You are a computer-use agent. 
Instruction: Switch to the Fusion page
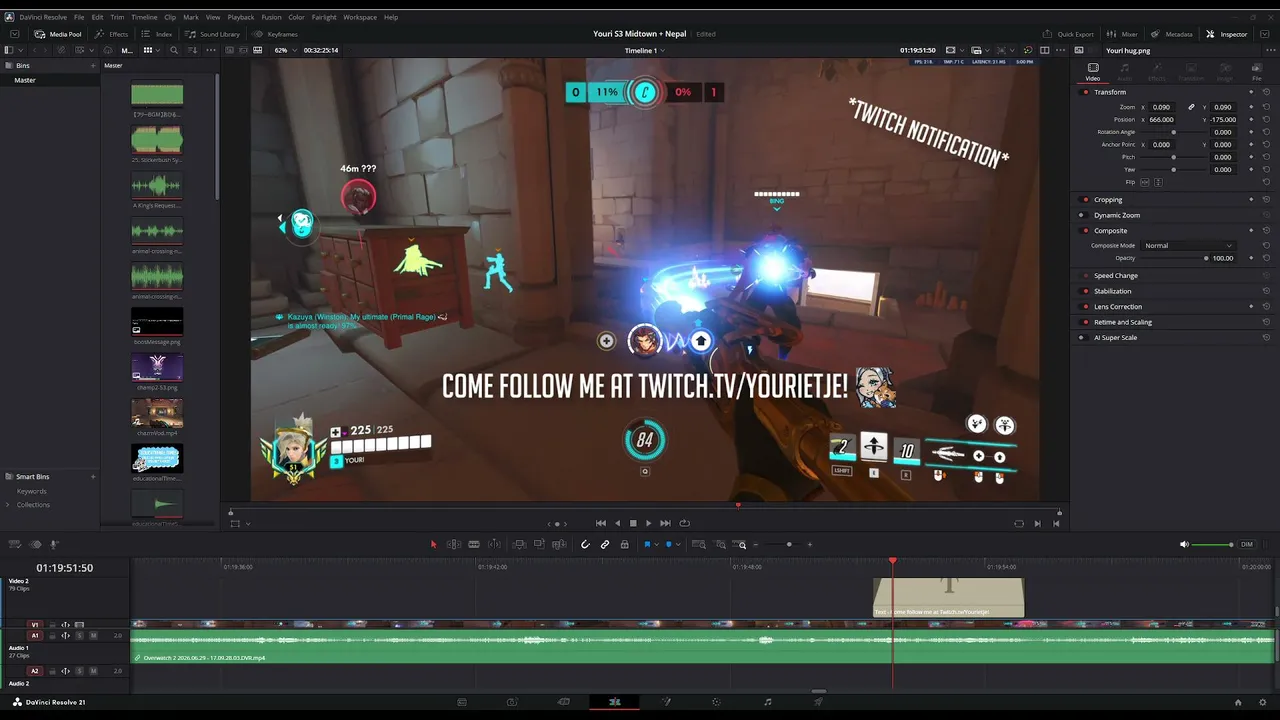pos(665,702)
